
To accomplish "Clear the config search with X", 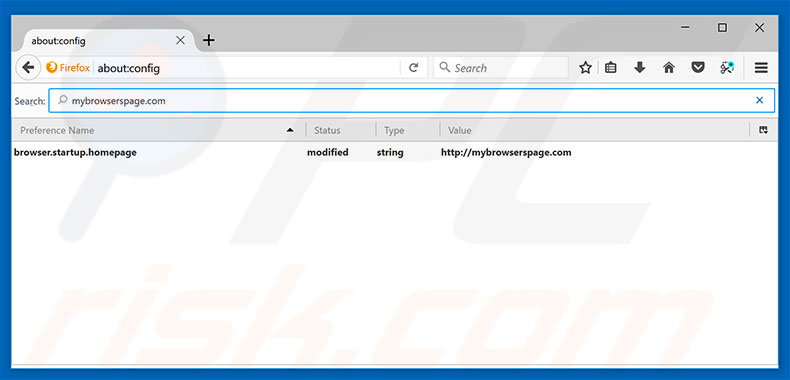I will coord(759,101).
